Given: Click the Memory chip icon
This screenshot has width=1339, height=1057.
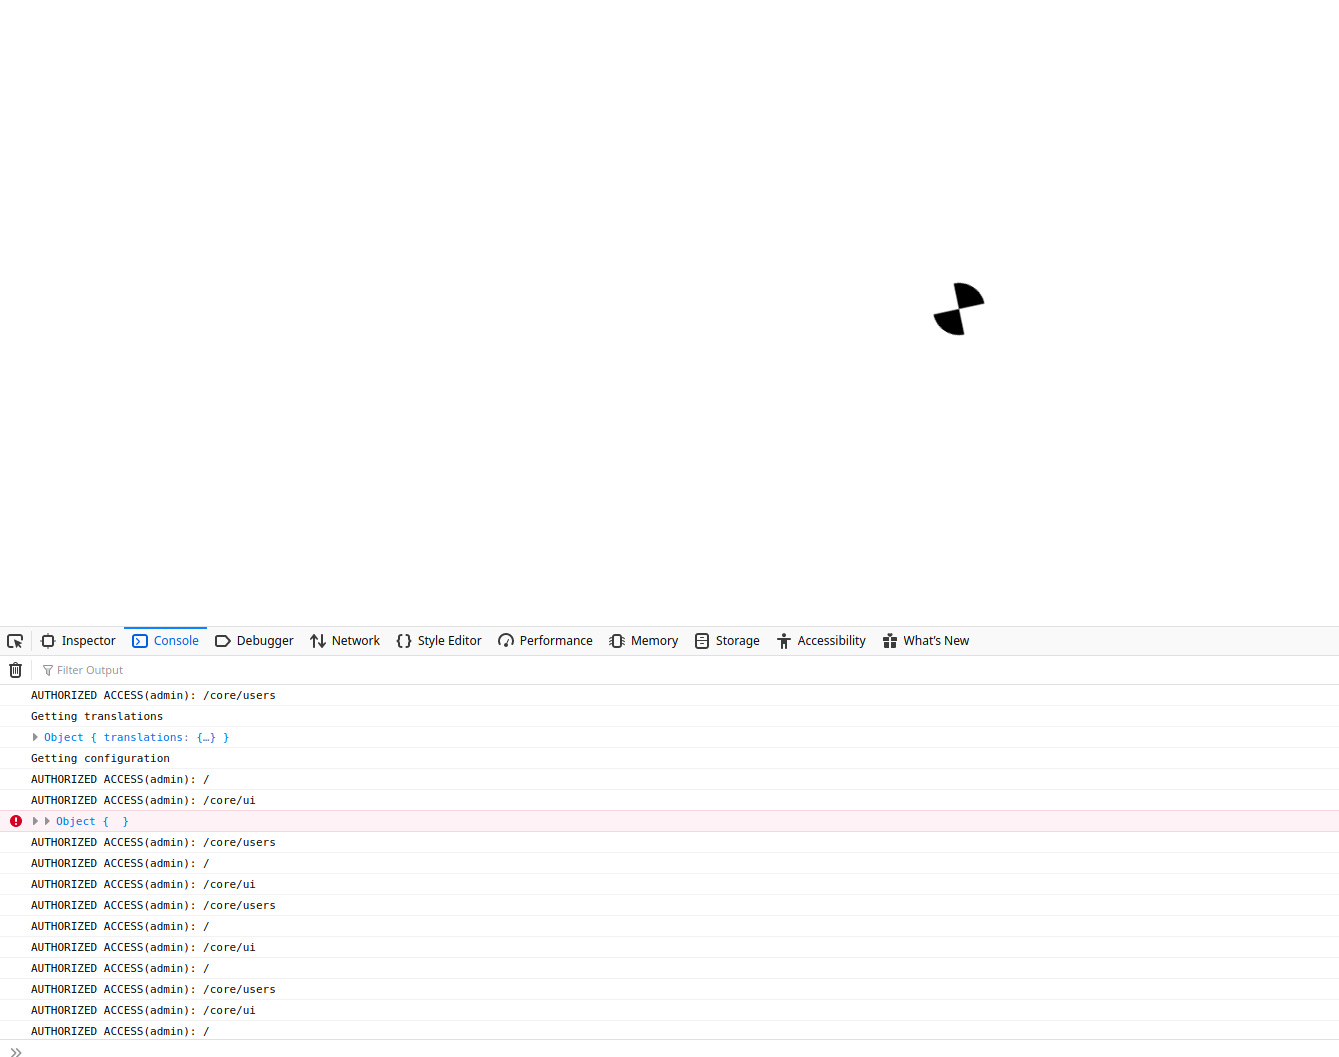Looking at the screenshot, I should click(616, 640).
